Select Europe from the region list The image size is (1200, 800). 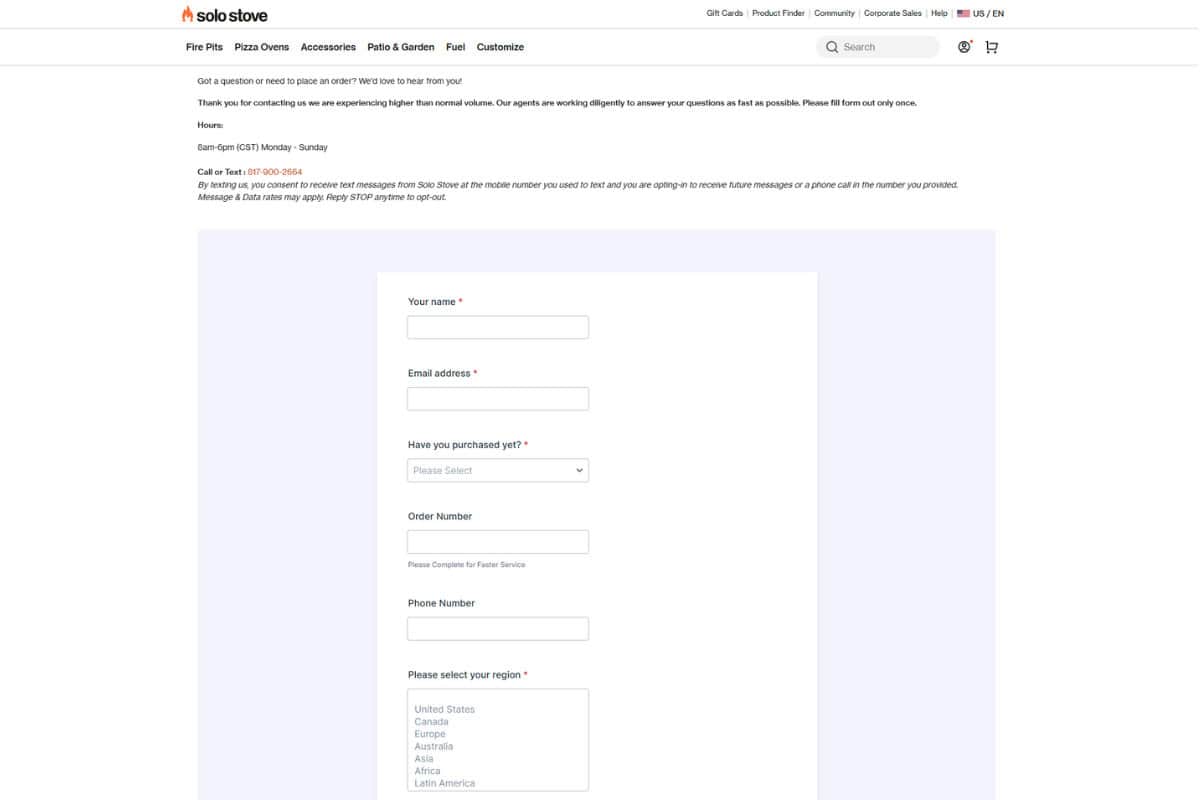pos(430,733)
